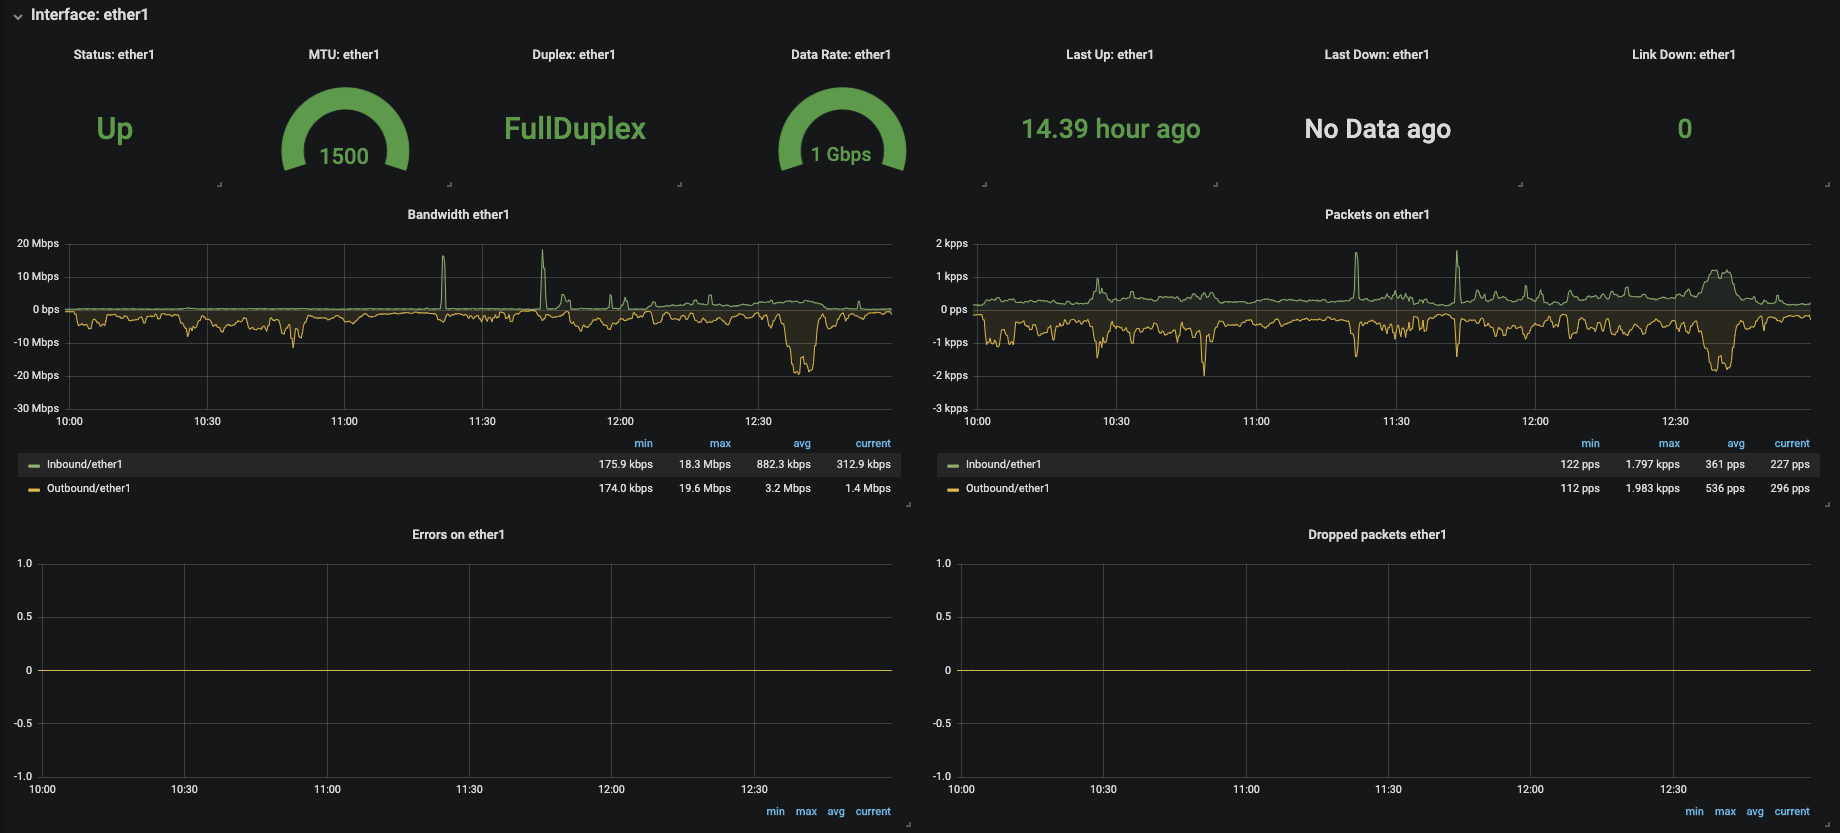This screenshot has width=1840, height=833.
Task: Toggle Inbound/ether1 series in Packets legend
Action: pyautogui.click(x=1003, y=464)
